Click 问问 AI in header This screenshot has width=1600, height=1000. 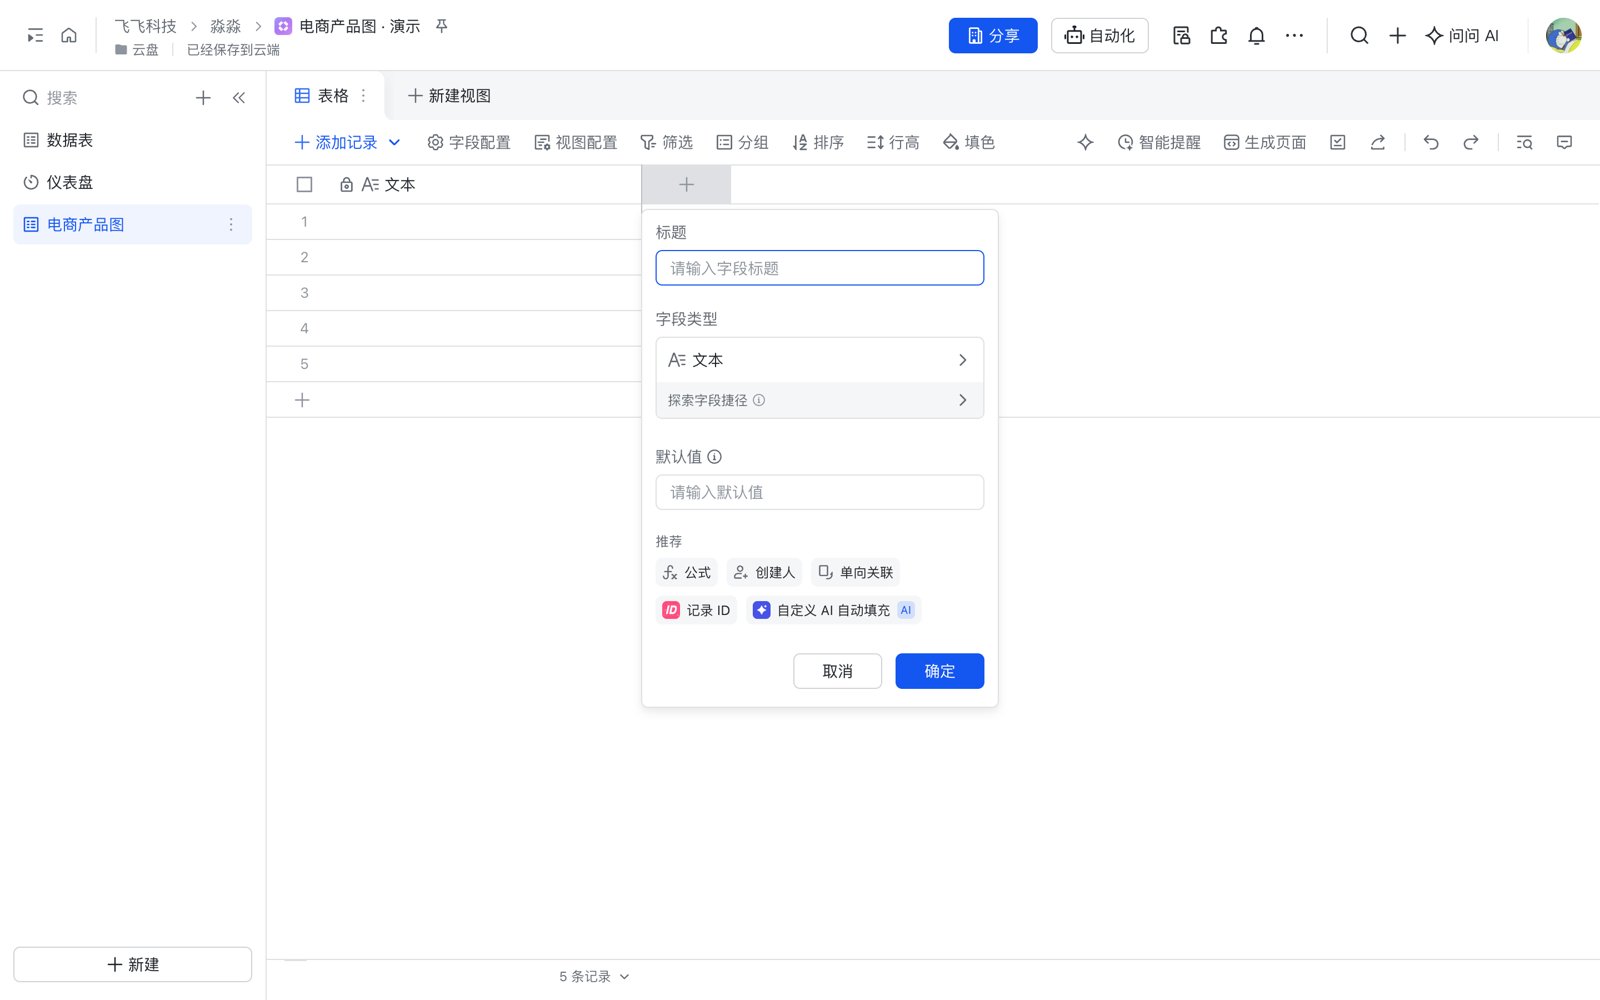(x=1462, y=35)
